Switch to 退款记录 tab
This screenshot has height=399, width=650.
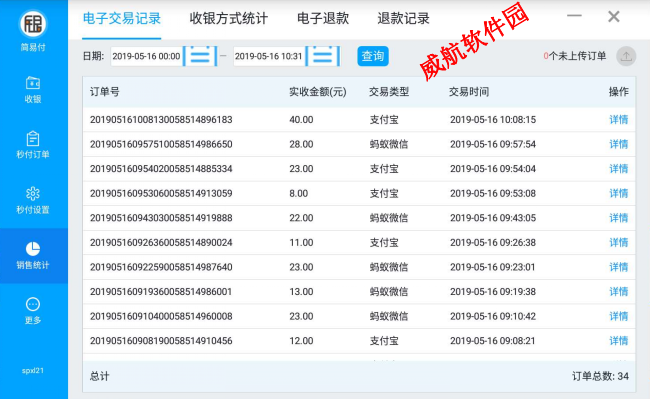pos(403,19)
